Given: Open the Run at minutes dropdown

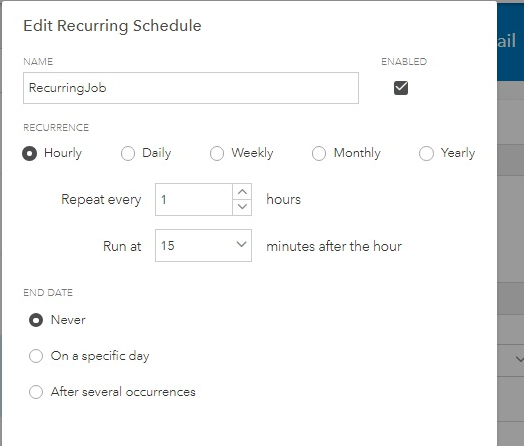Looking at the screenshot, I should pyautogui.click(x=203, y=246).
